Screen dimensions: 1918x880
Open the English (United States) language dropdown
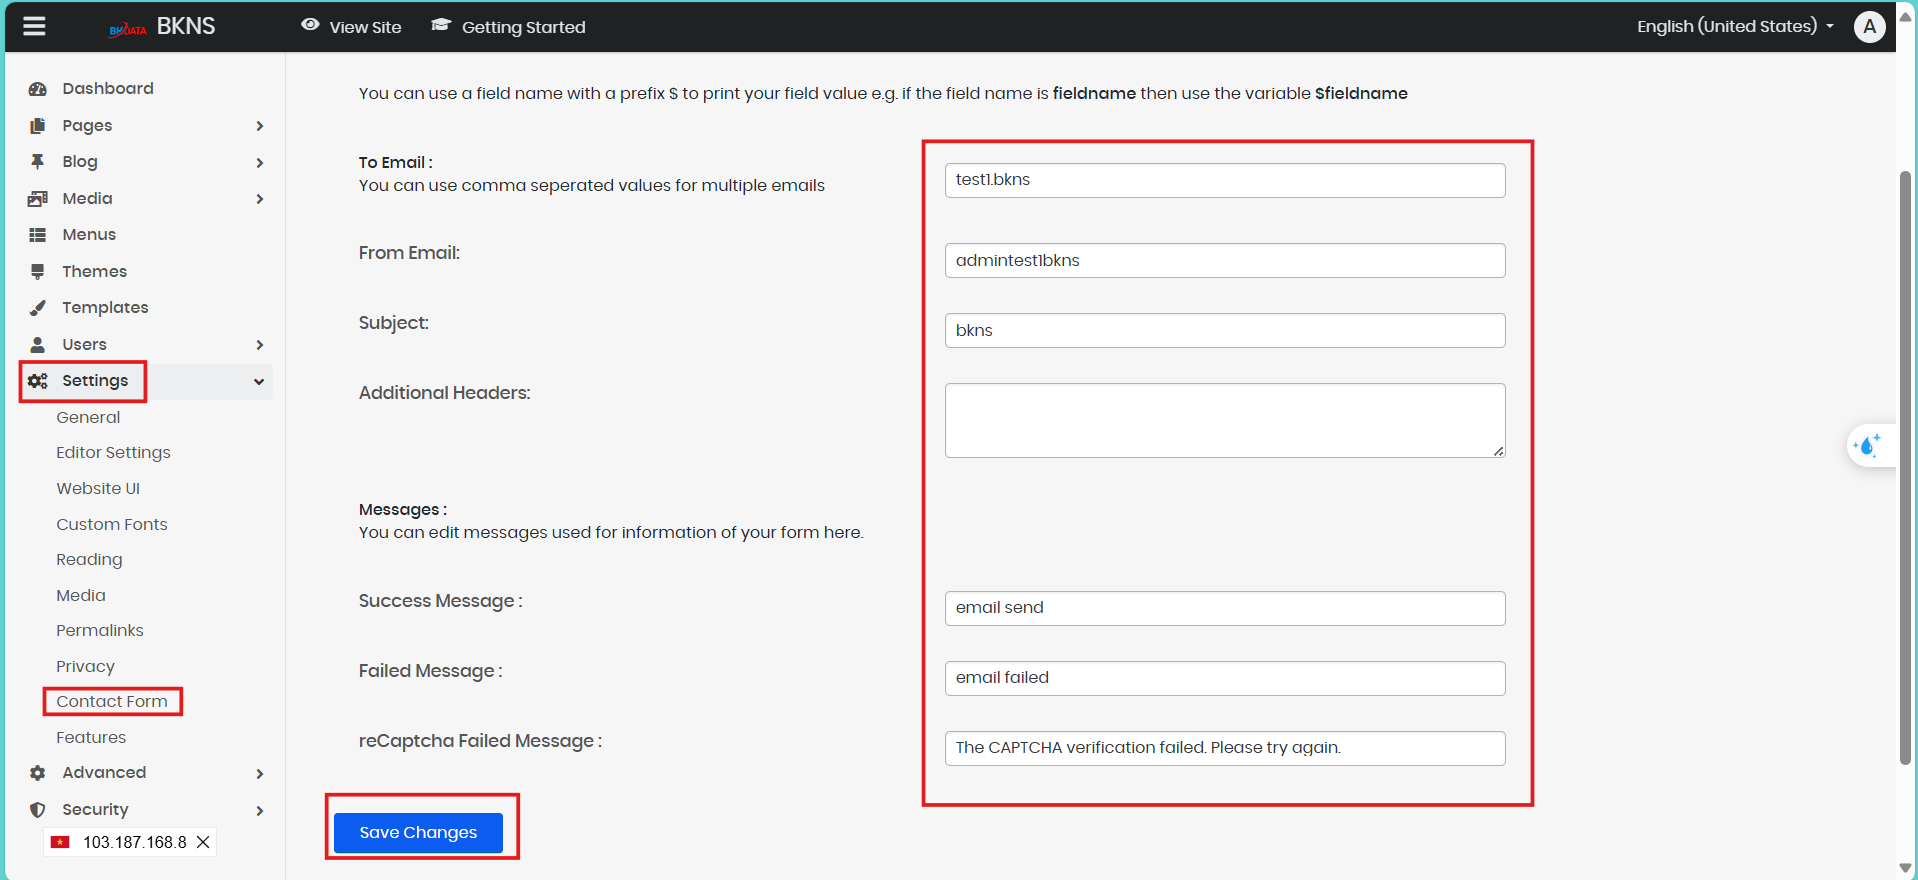point(1735,26)
